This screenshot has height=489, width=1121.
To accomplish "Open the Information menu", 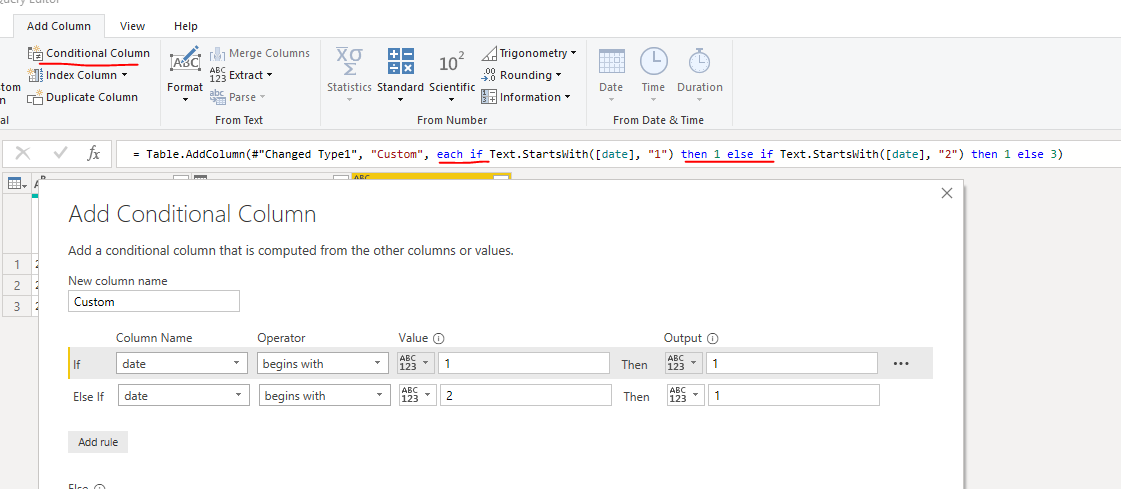I will tap(525, 97).
